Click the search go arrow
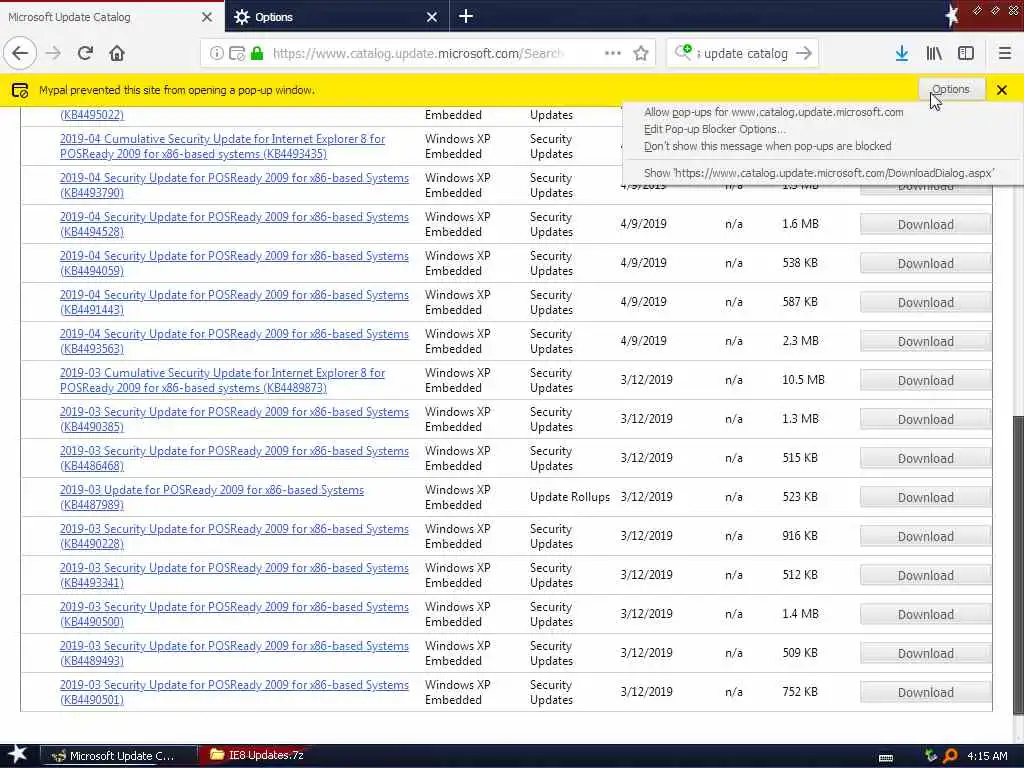 coord(804,53)
